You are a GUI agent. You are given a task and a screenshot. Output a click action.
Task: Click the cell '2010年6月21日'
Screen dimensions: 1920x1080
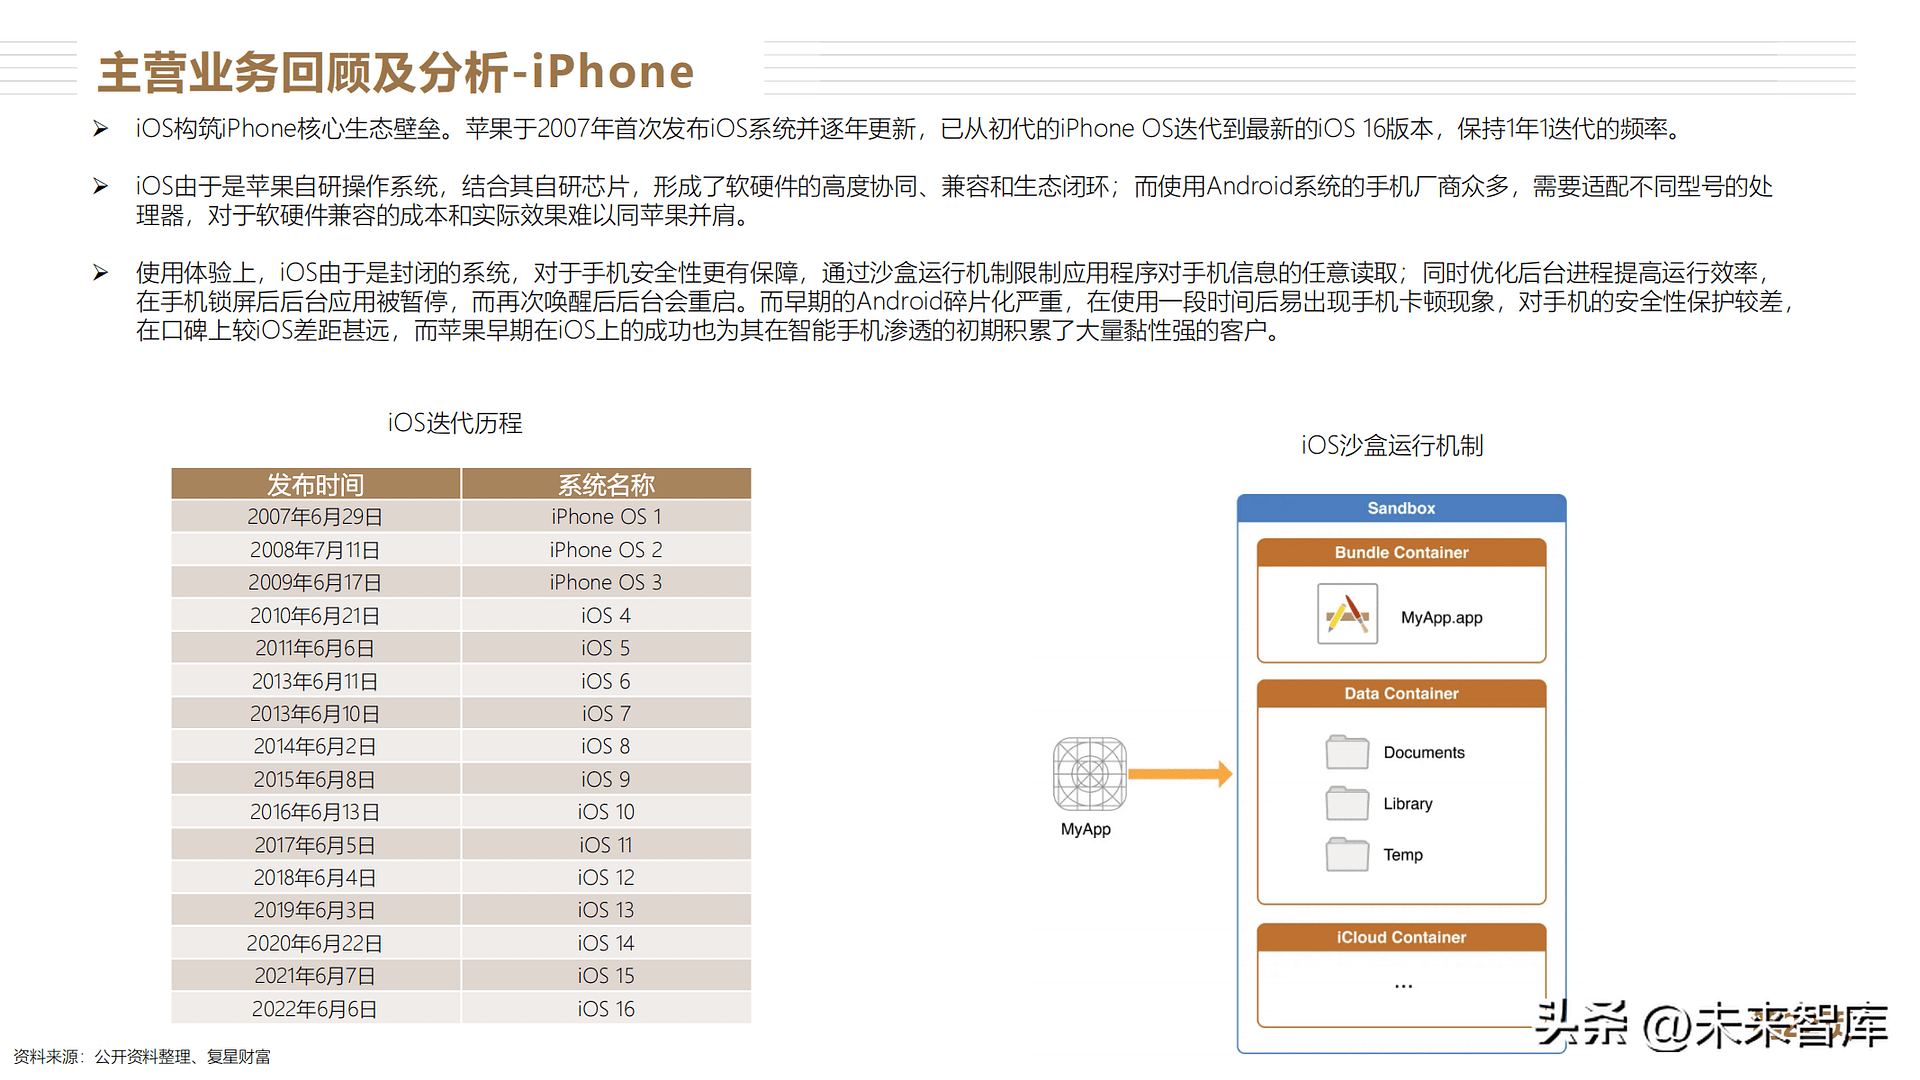[316, 615]
